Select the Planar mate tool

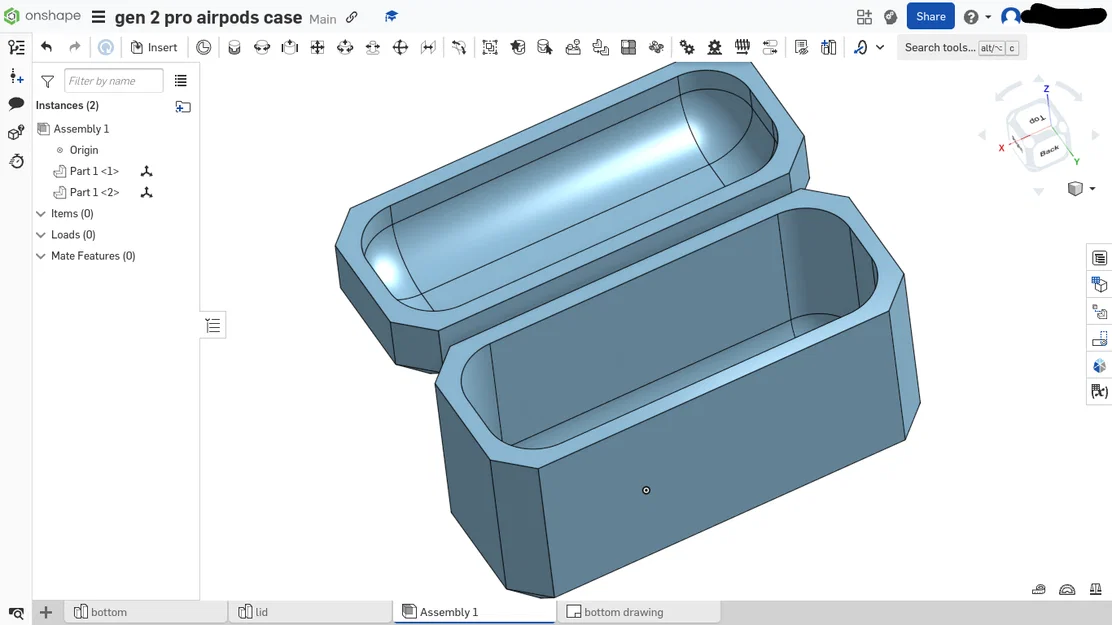317,48
